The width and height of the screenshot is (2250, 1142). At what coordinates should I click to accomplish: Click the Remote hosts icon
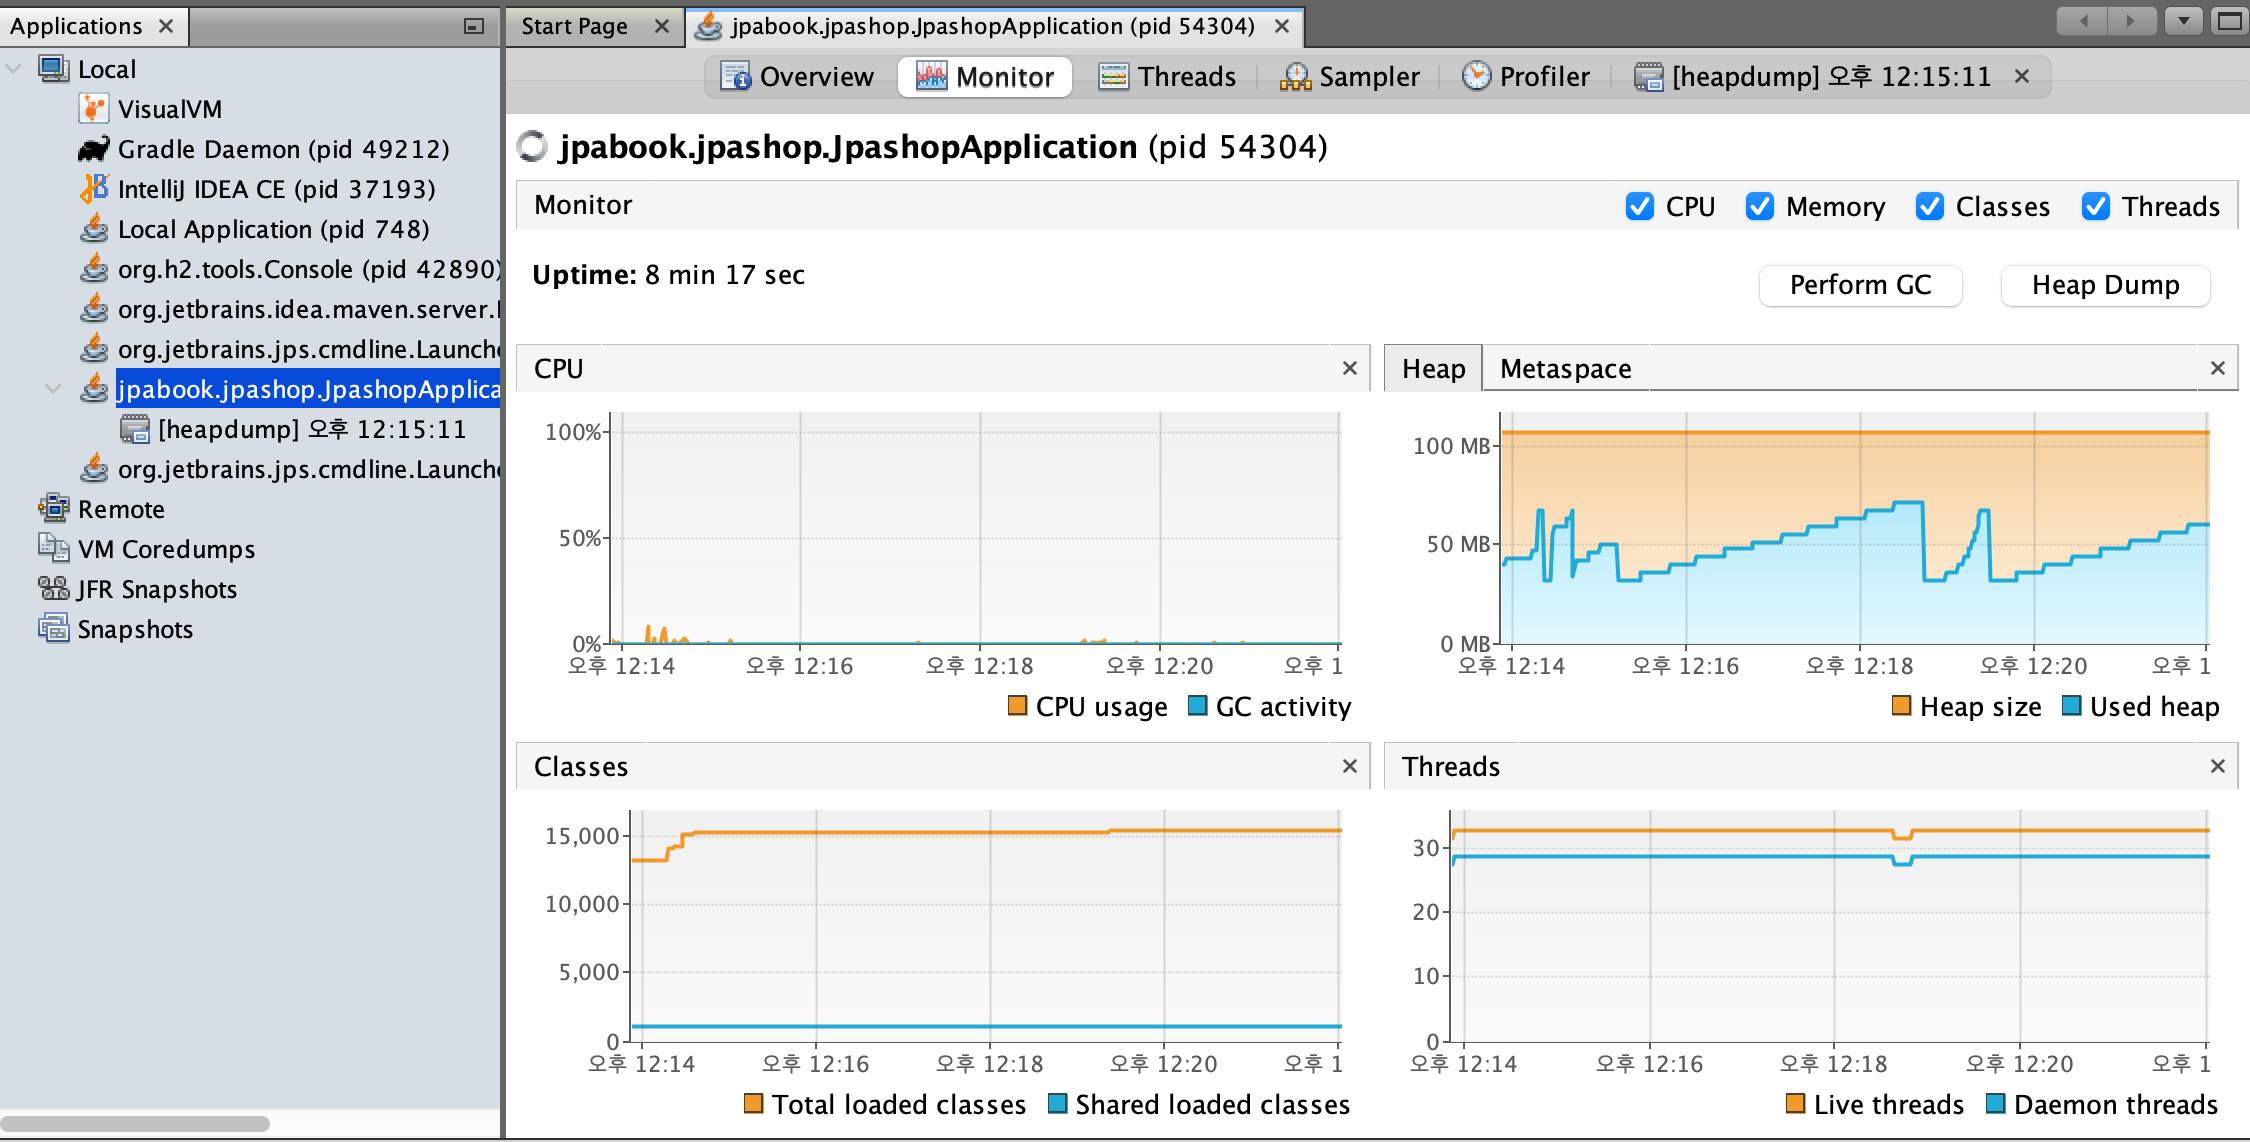(x=53, y=508)
